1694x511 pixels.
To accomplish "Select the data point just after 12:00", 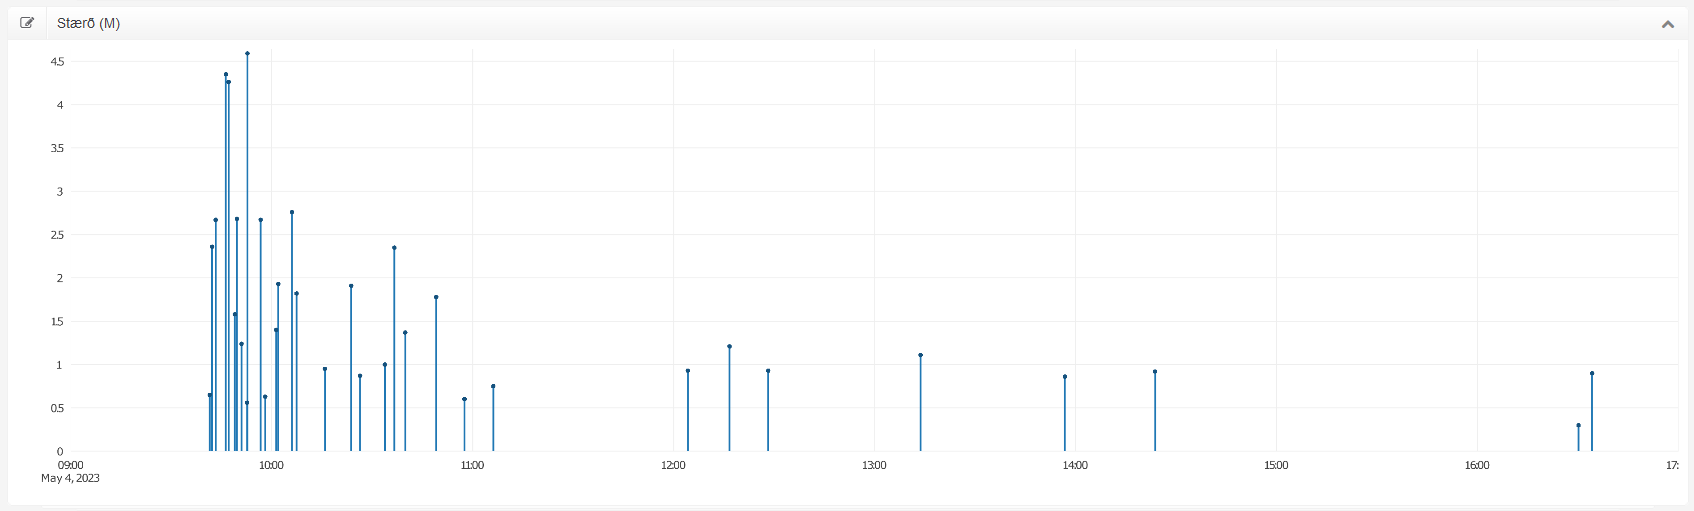I will point(688,371).
